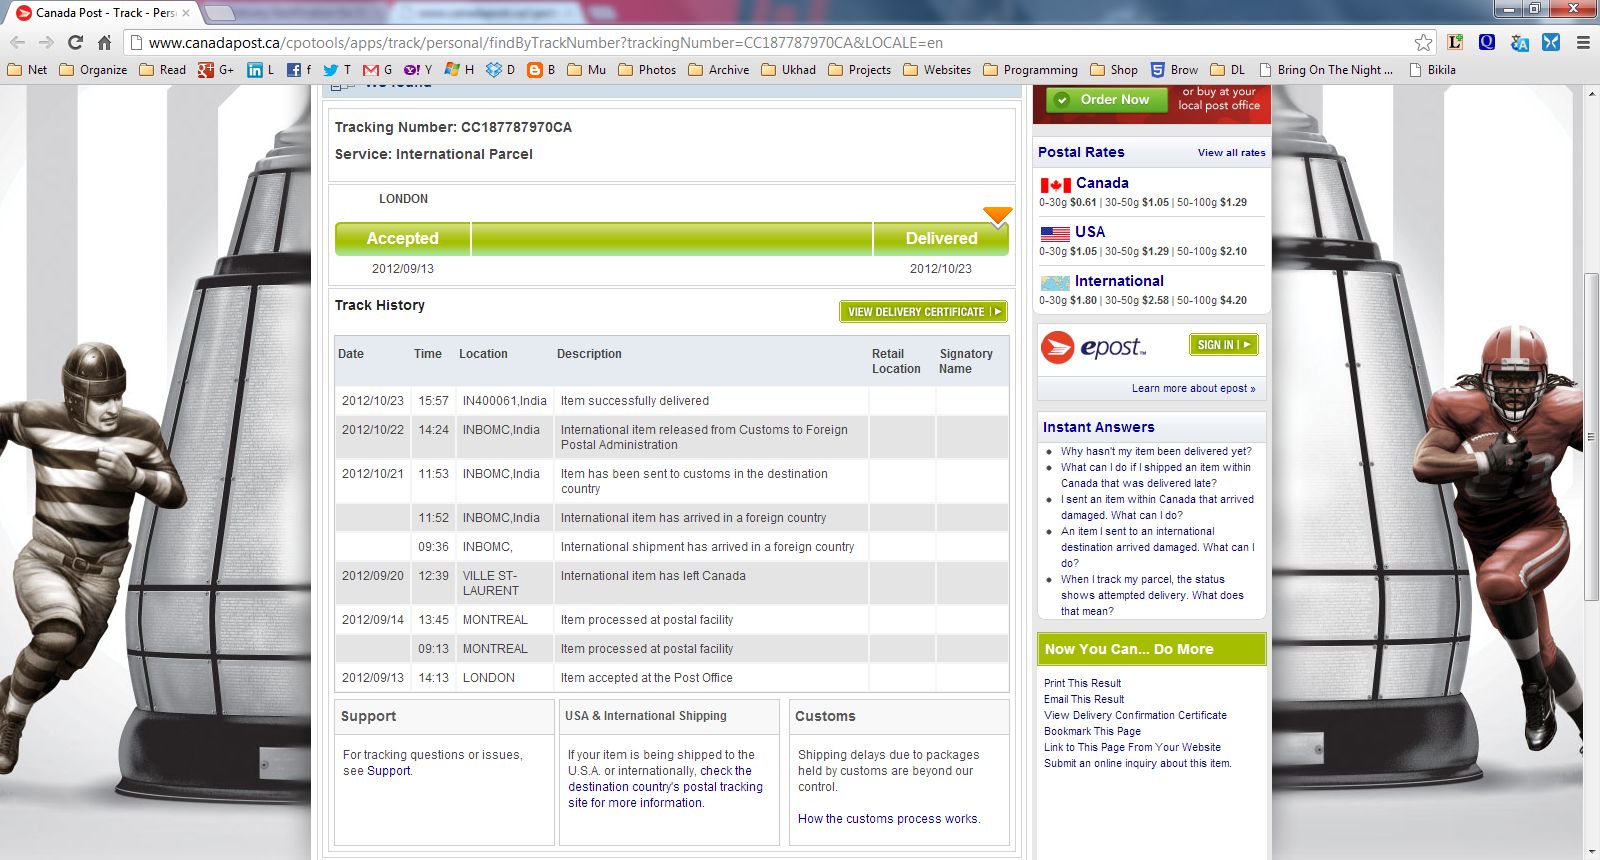Open the Facebook f bookmark
This screenshot has width=1600, height=860.
point(299,70)
